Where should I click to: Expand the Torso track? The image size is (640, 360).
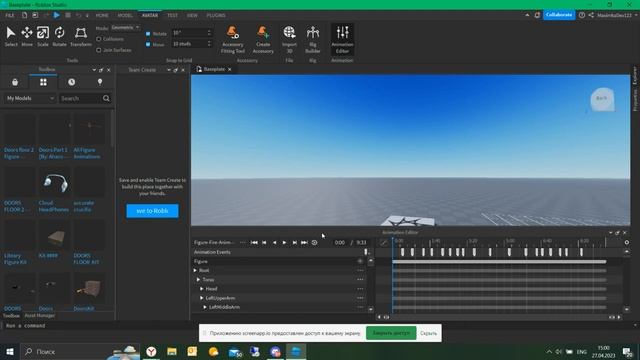click(198, 280)
